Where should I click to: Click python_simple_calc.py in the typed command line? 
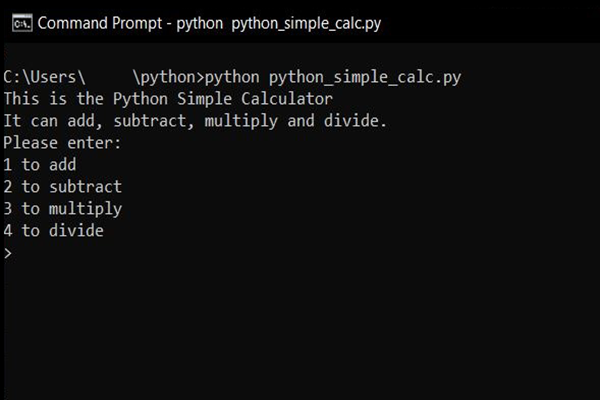pyautogui.click(x=365, y=78)
